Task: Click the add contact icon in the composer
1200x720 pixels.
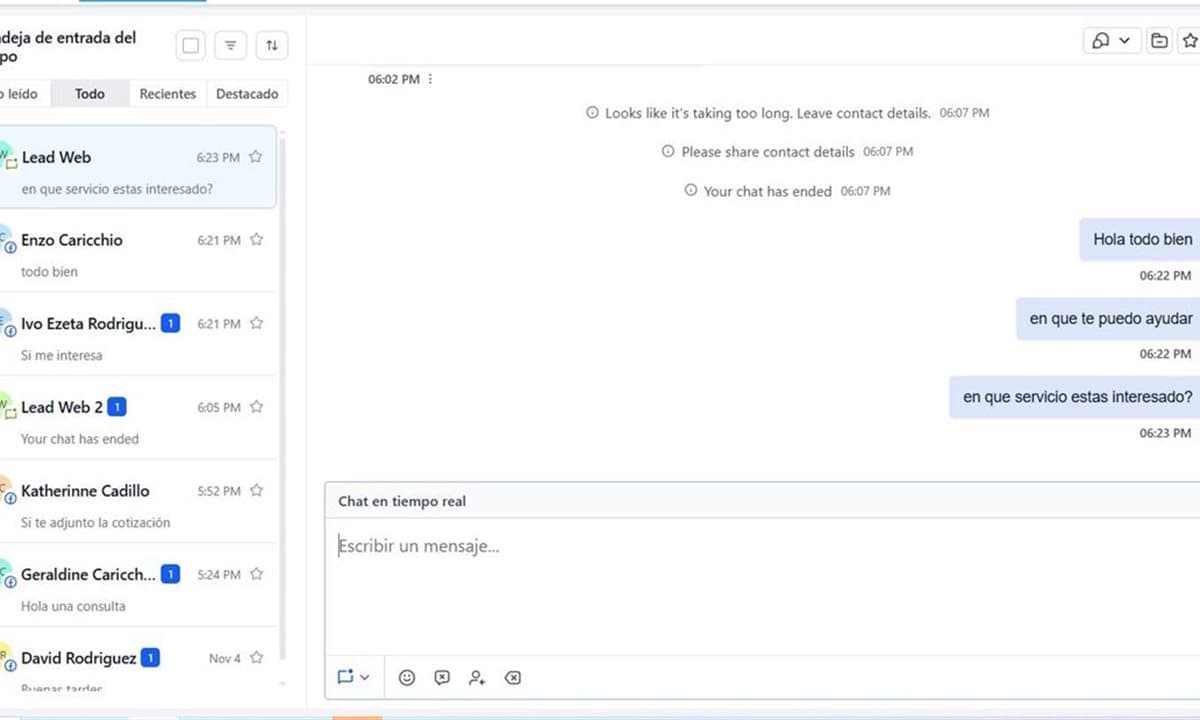Action: pos(477,677)
